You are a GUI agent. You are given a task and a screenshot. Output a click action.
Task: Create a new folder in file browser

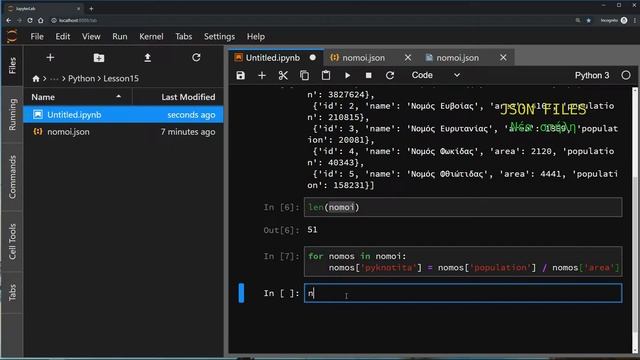pos(99,58)
